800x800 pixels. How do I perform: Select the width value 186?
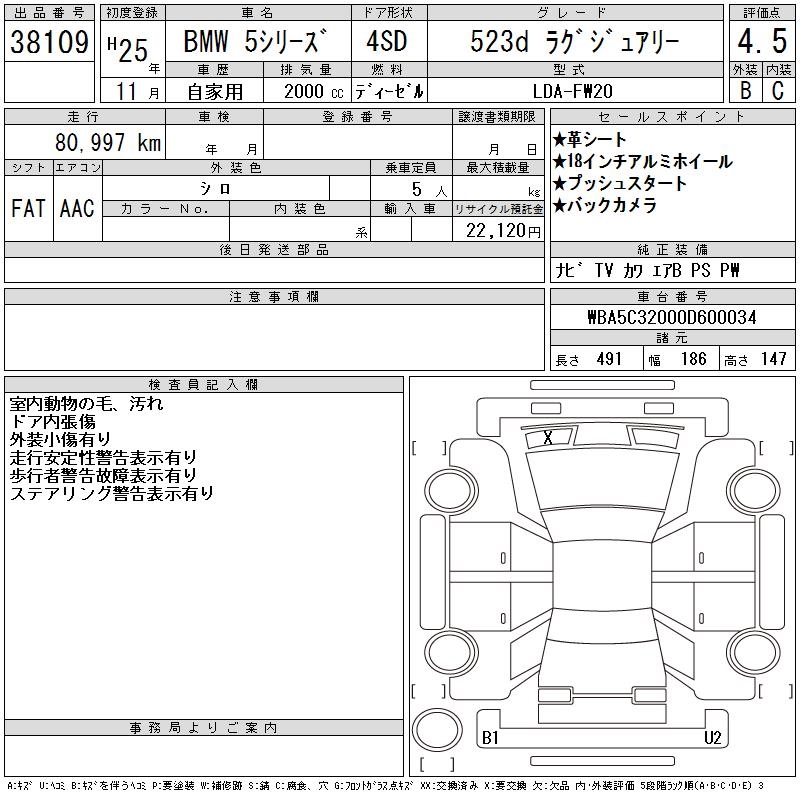click(x=694, y=359)
